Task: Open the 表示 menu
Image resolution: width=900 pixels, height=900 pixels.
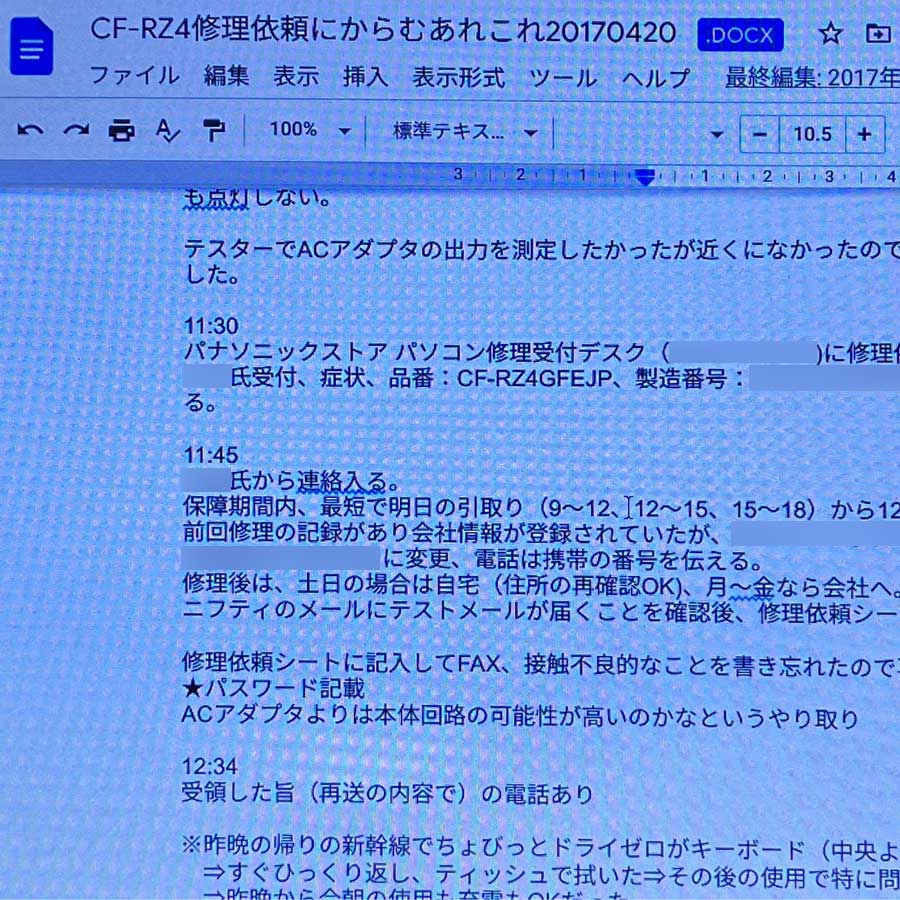Action: tap(296, 76)
